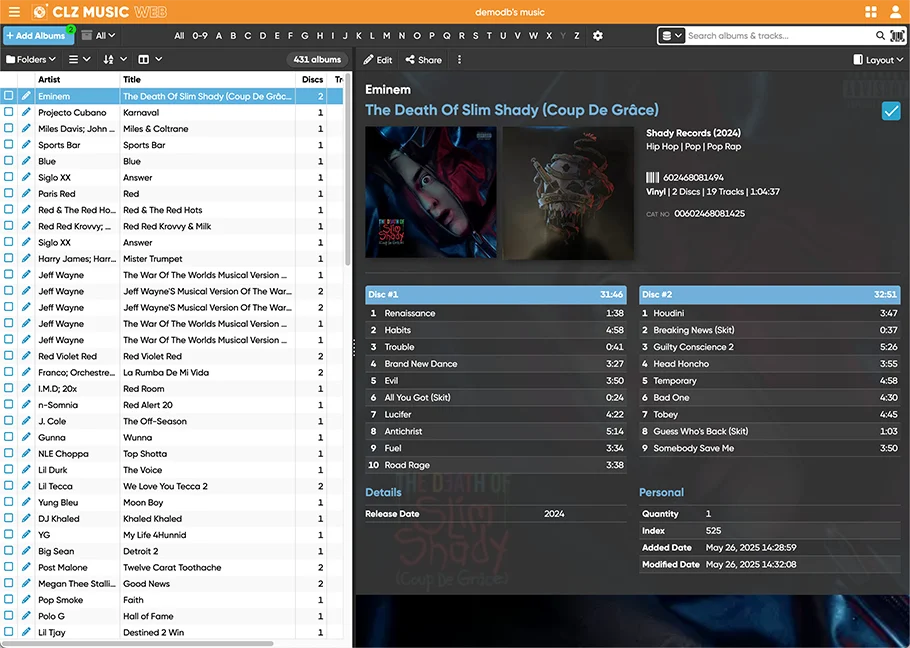Open the list view style dropdown
Viewport: 910px width, 648px height.
80,59
